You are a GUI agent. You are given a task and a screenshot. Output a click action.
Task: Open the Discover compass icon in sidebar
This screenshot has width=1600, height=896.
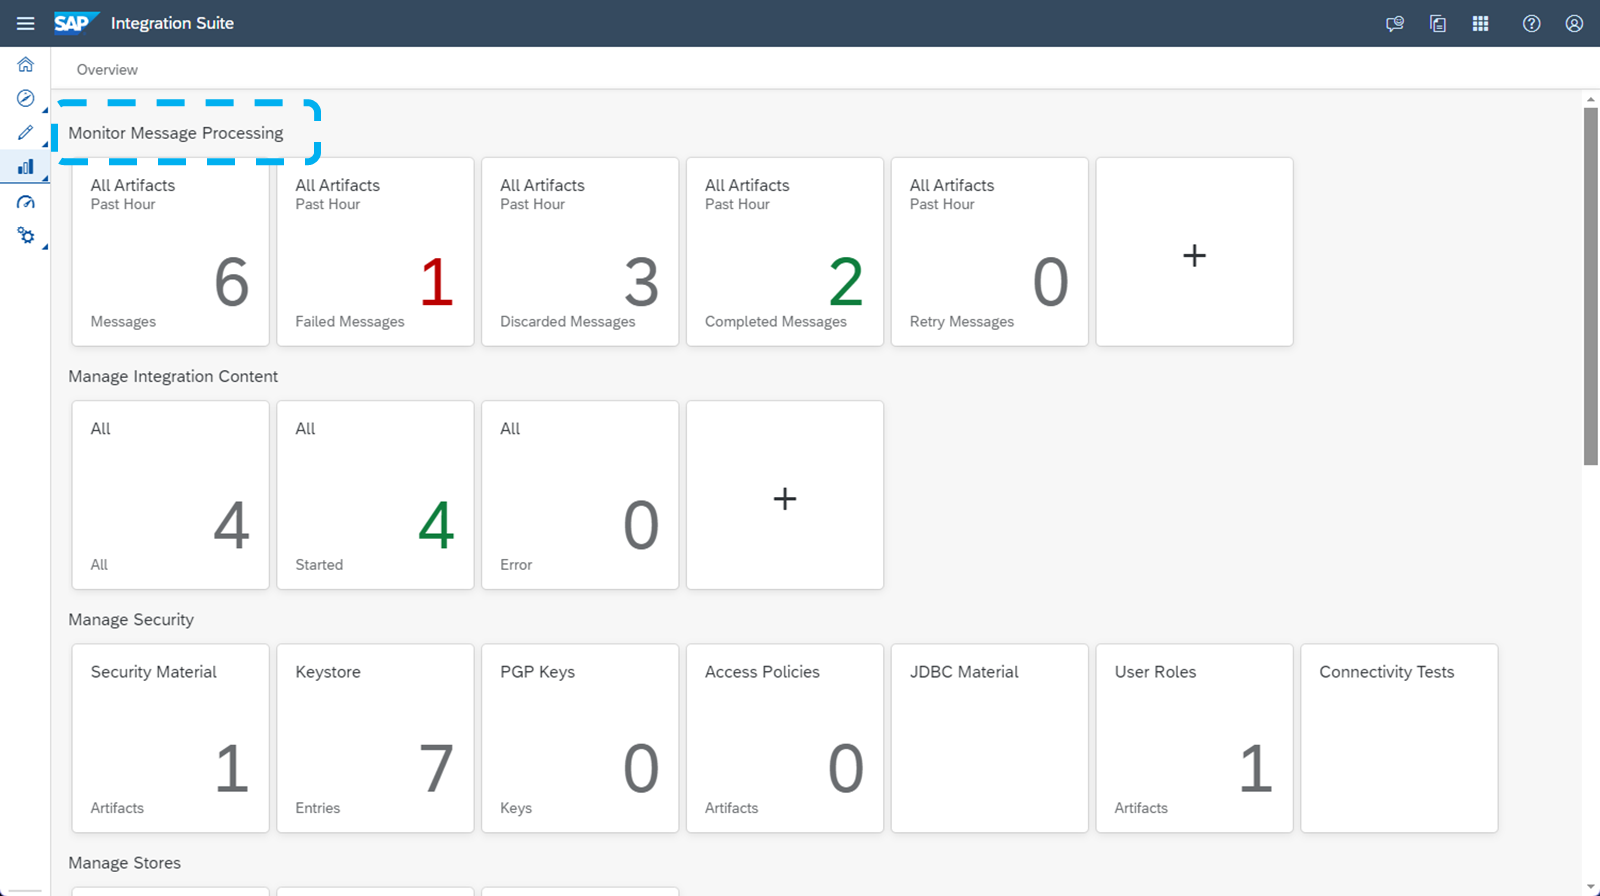26,98
